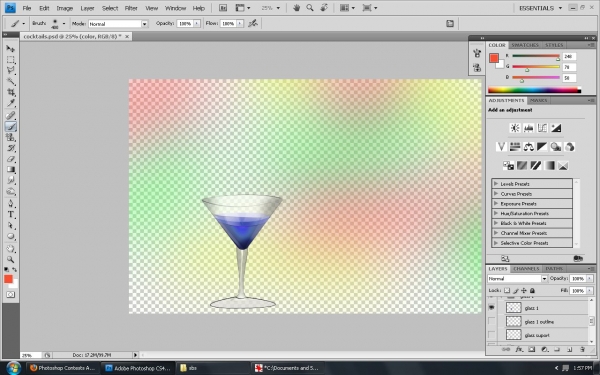Screen dimensions: 600x375
Task: Open Windows Start button
Action: [14, 368]
